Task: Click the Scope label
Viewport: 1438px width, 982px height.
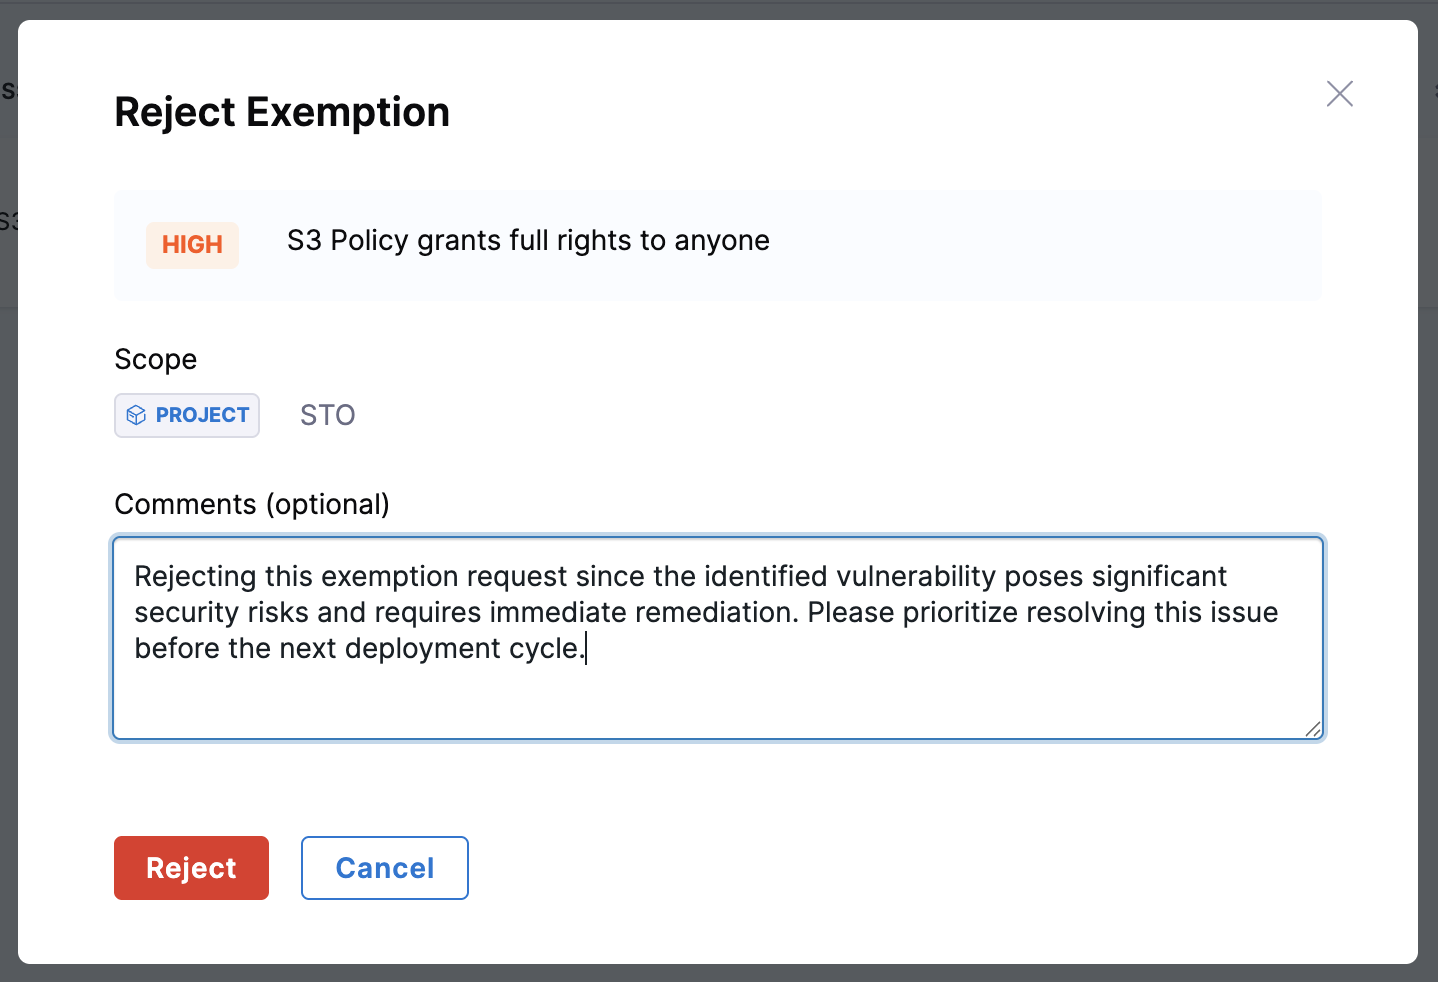Action: (x=156, y=360)
